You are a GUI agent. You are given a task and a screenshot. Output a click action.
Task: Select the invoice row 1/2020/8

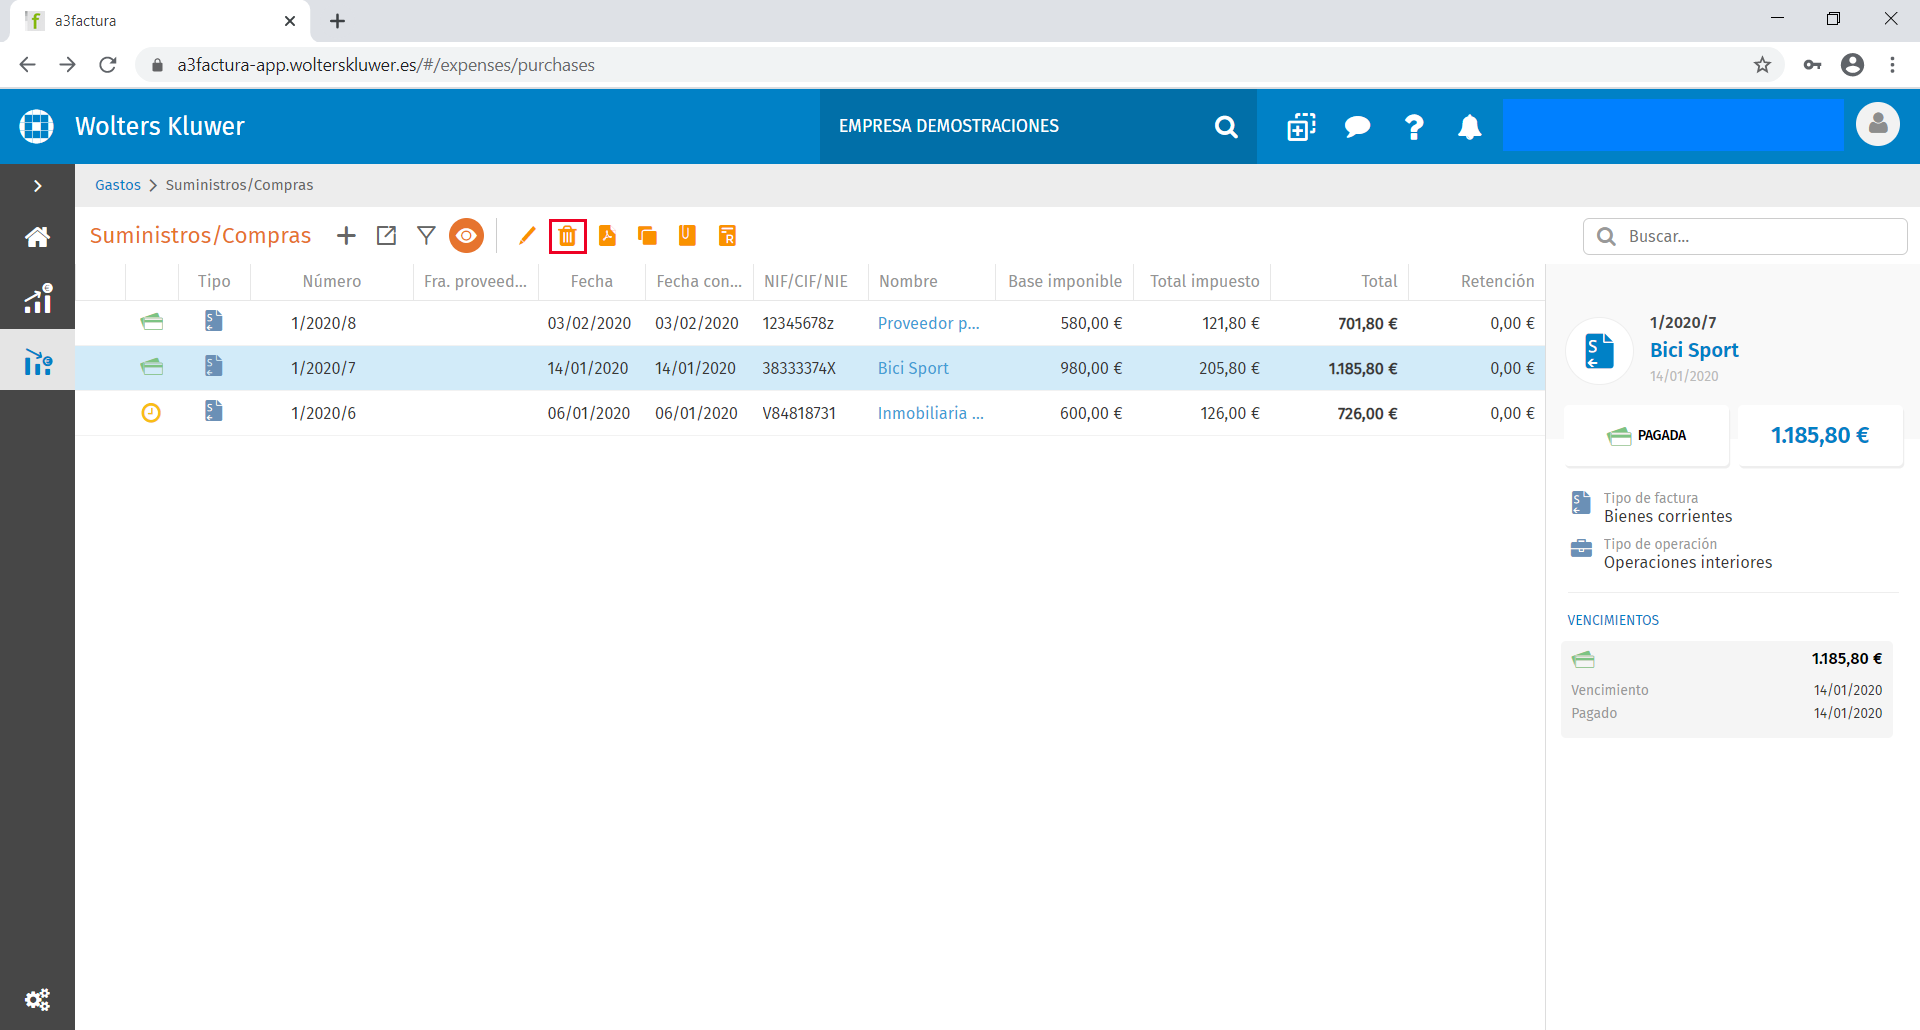pyautogui.click(x=810, y=323)
